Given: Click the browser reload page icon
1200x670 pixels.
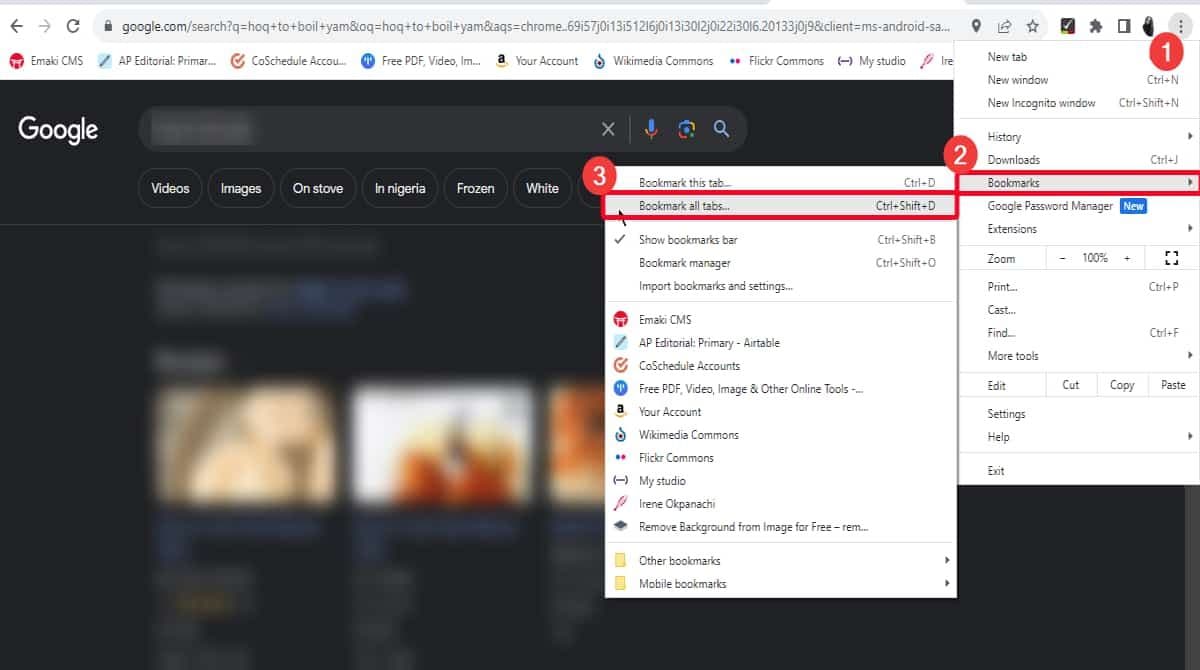Looking at the screenshot, I should (73, 27).
